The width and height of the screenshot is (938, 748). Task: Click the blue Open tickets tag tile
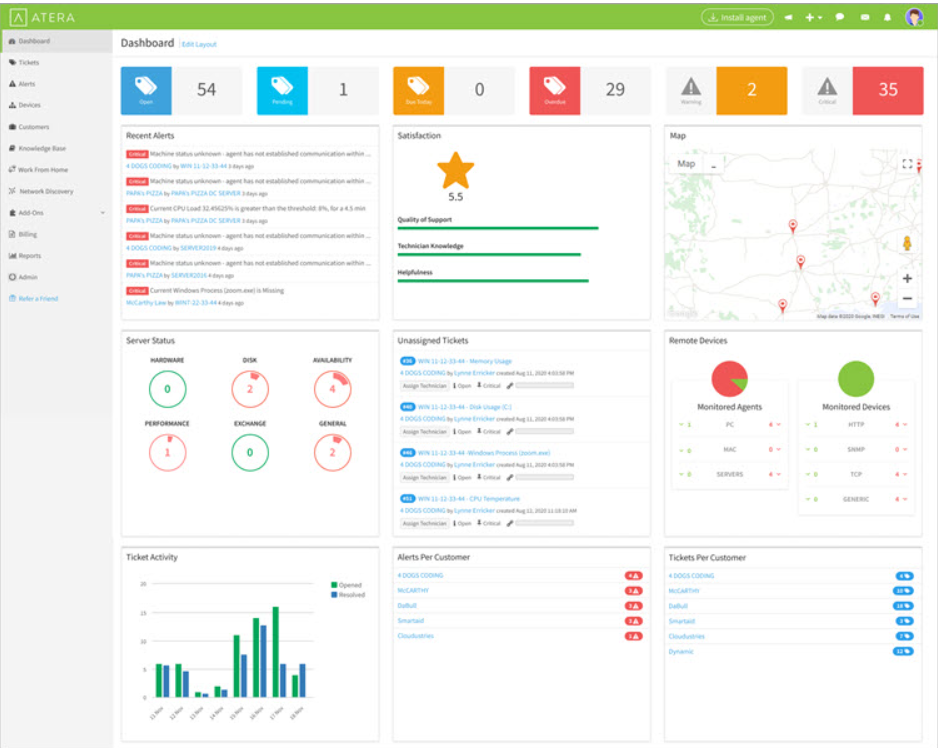146,90
